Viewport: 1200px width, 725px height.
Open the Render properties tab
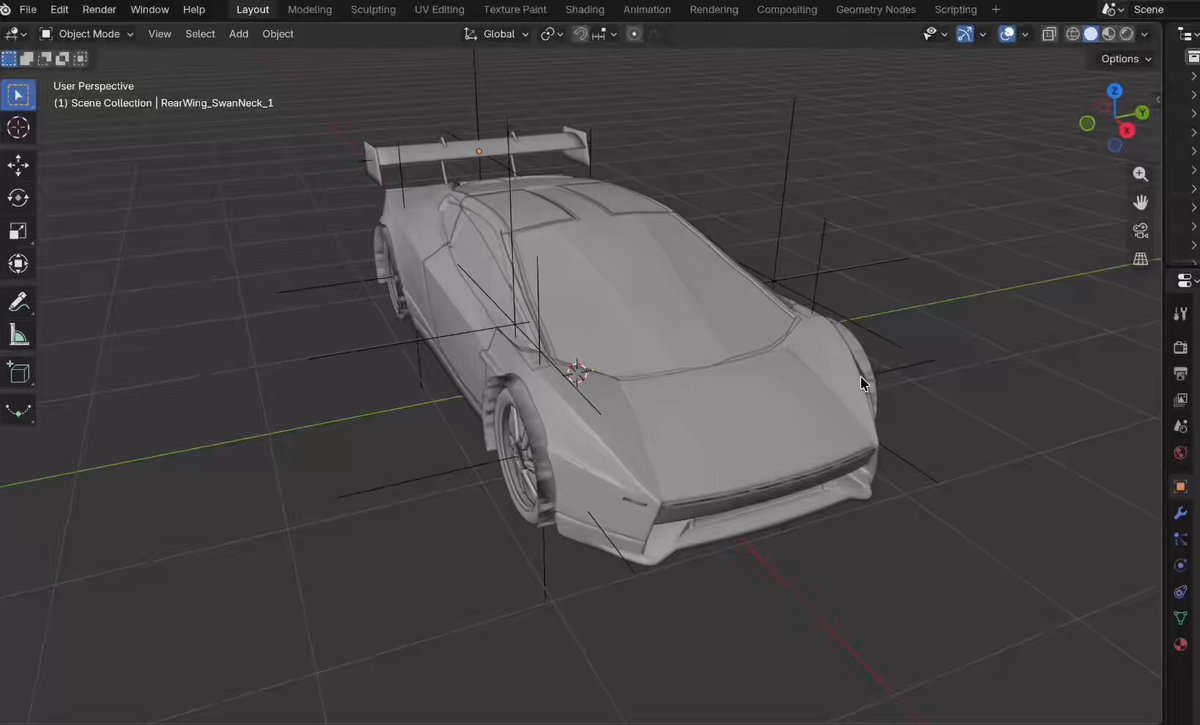coord(1181,348)
